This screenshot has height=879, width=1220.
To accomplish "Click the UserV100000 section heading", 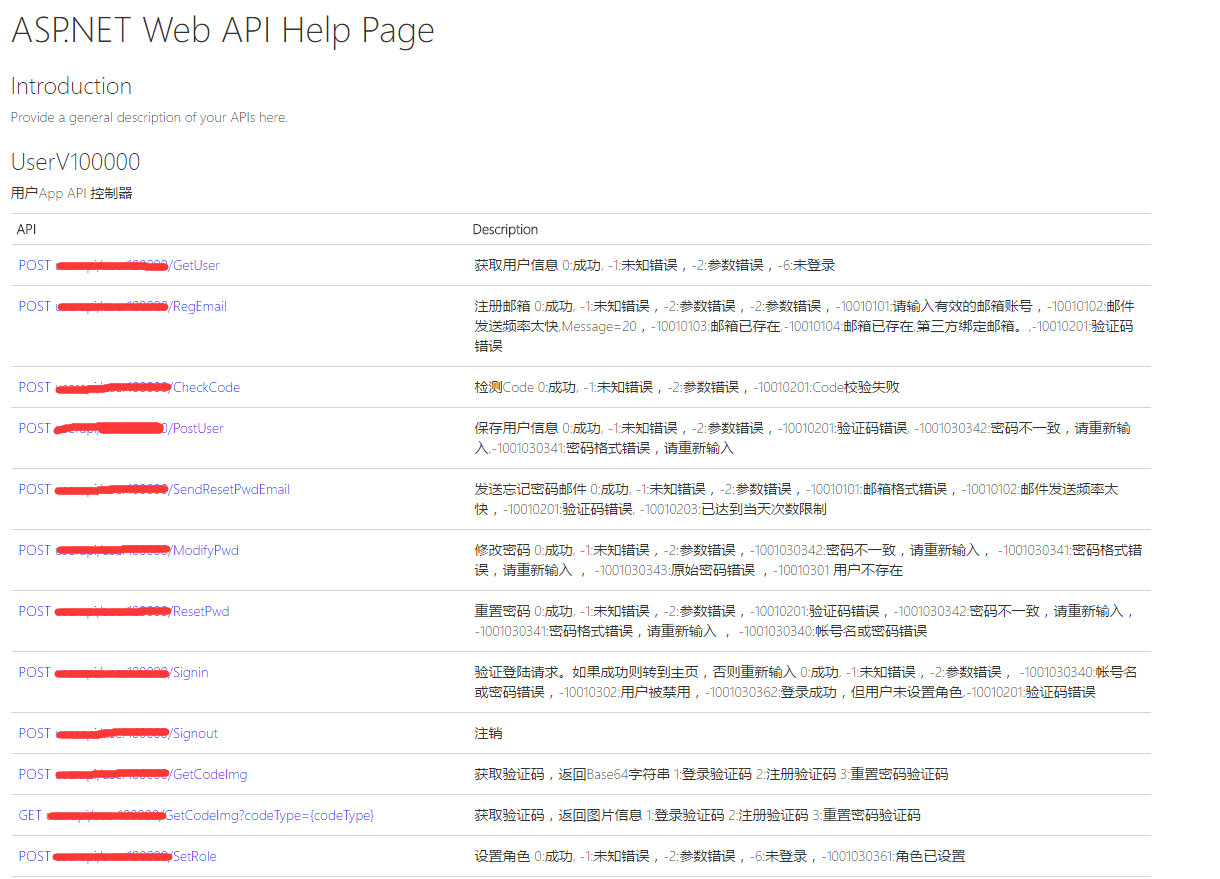I will click(75, 162).
